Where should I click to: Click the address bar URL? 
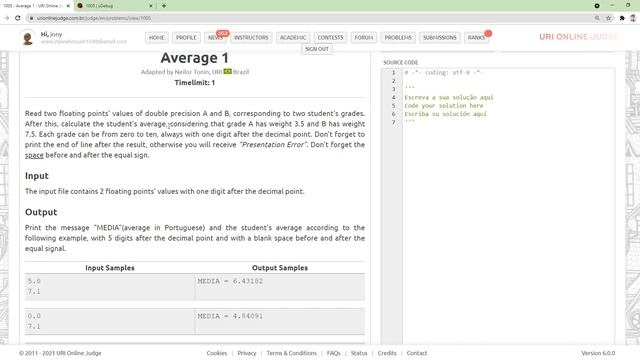coord(94,18)
